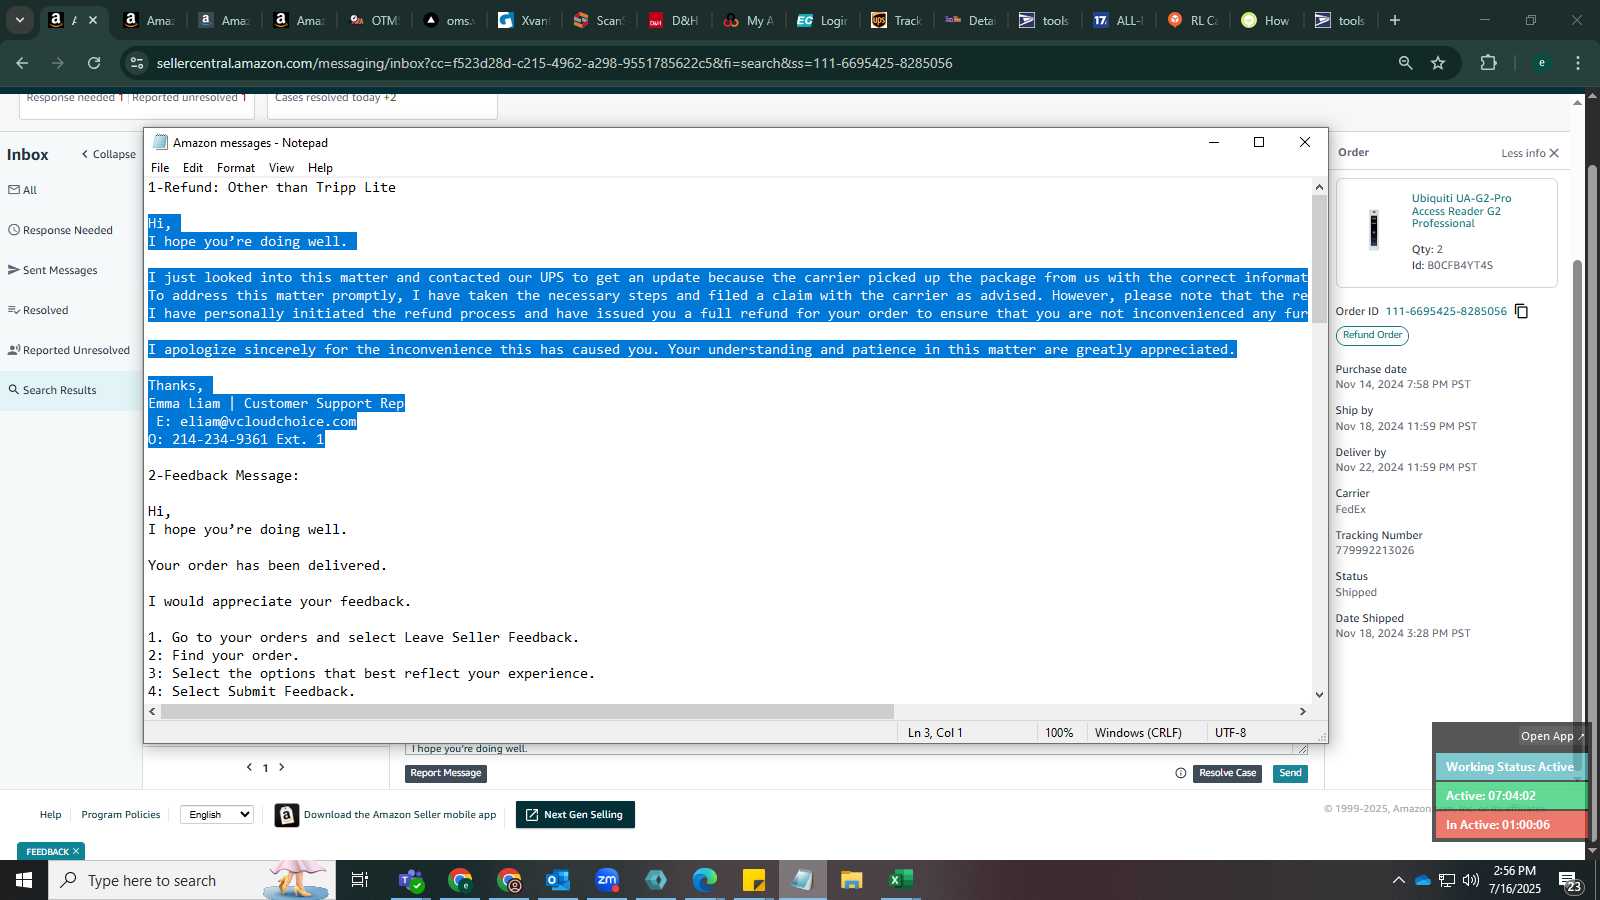This screenshot has height=900, width=1600.
Task: Click Report Message button
Action: click(x=446, y=773)
